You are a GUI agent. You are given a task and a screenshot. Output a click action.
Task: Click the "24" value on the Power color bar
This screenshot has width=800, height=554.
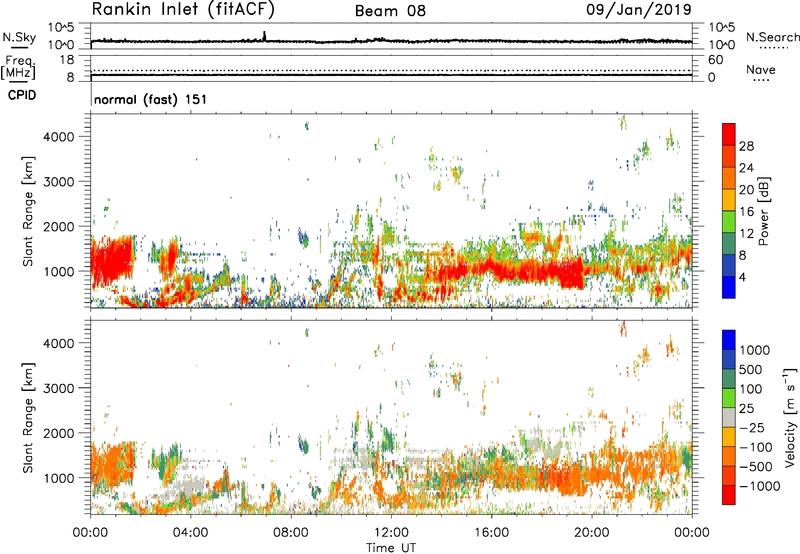[746, 168]
